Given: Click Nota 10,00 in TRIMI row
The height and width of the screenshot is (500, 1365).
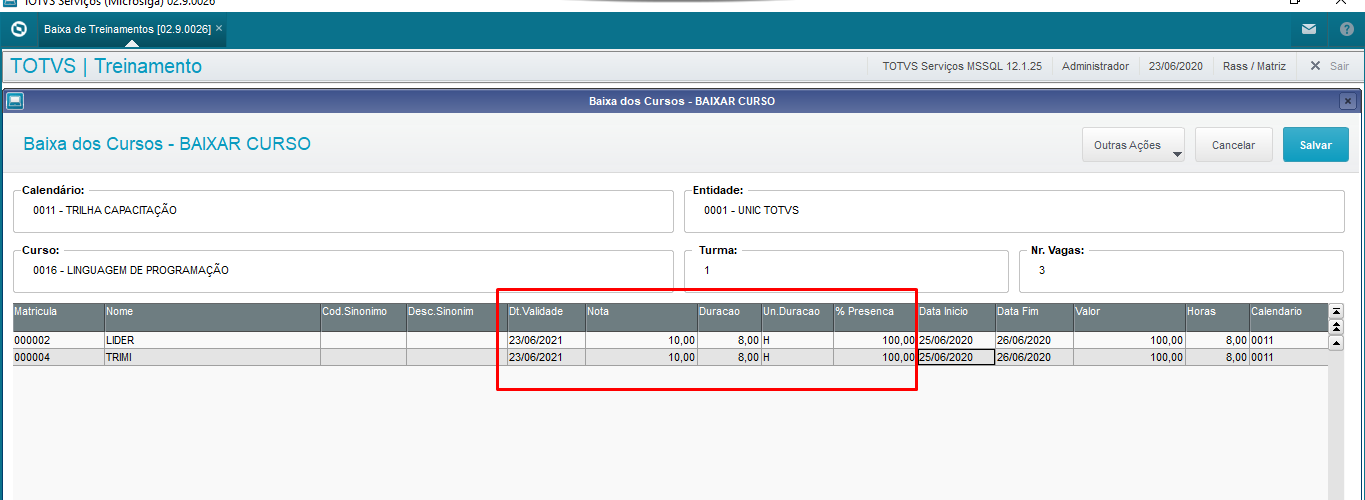Looking at the screenshot, I should point(641,357).
